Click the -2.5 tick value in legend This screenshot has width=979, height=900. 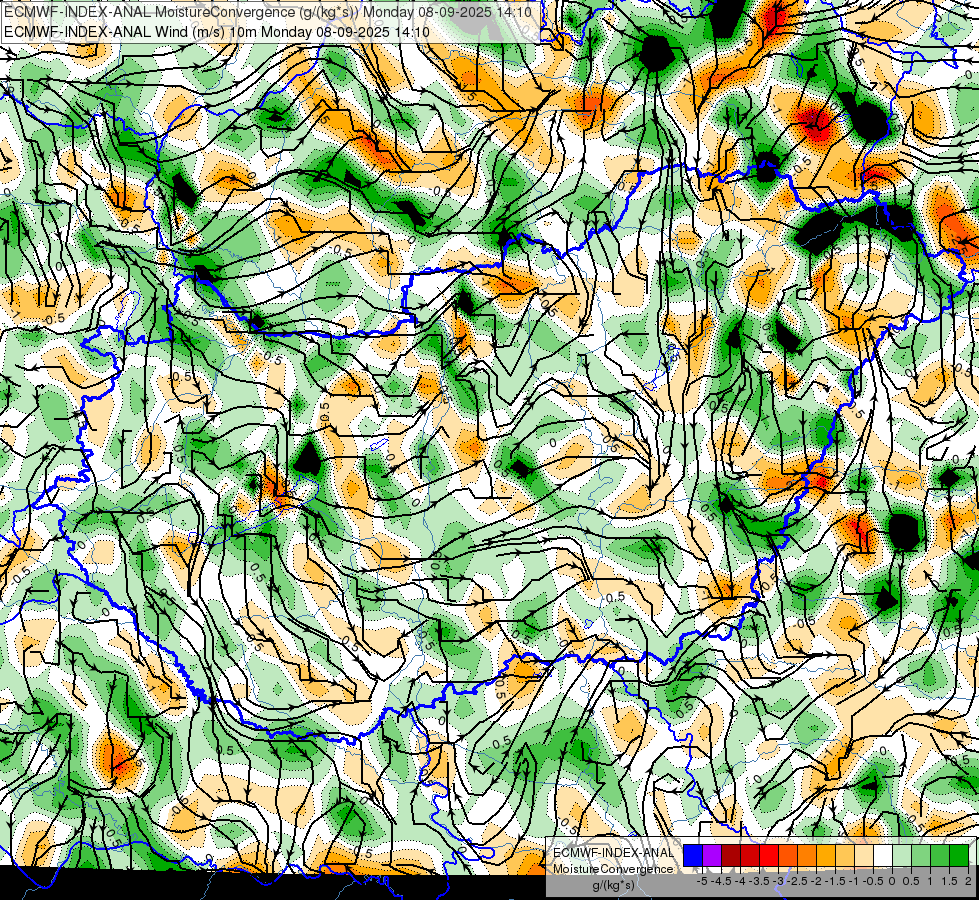tap(797, 881)
